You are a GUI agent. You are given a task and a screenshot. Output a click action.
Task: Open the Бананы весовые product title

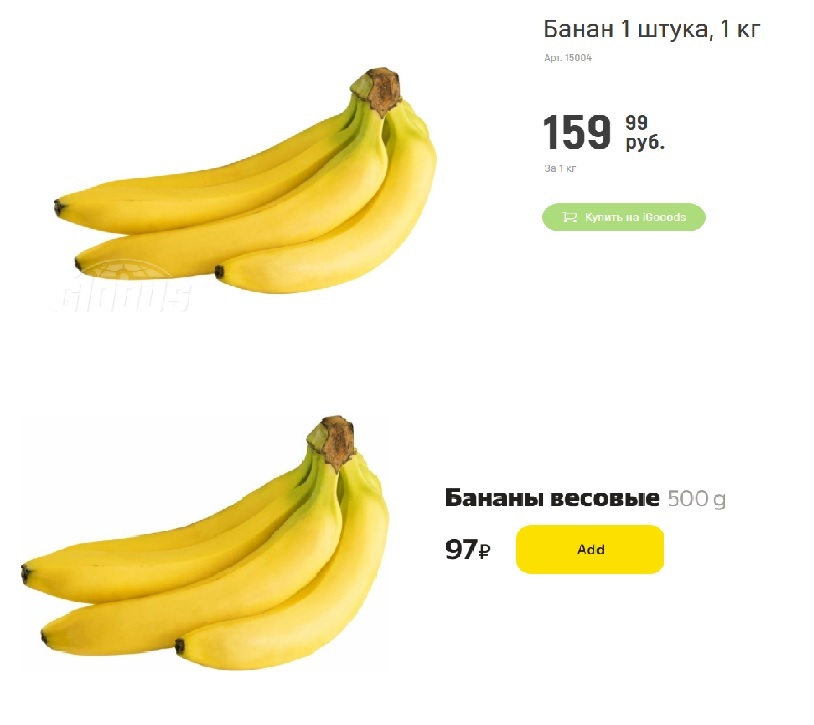[552, 498]
